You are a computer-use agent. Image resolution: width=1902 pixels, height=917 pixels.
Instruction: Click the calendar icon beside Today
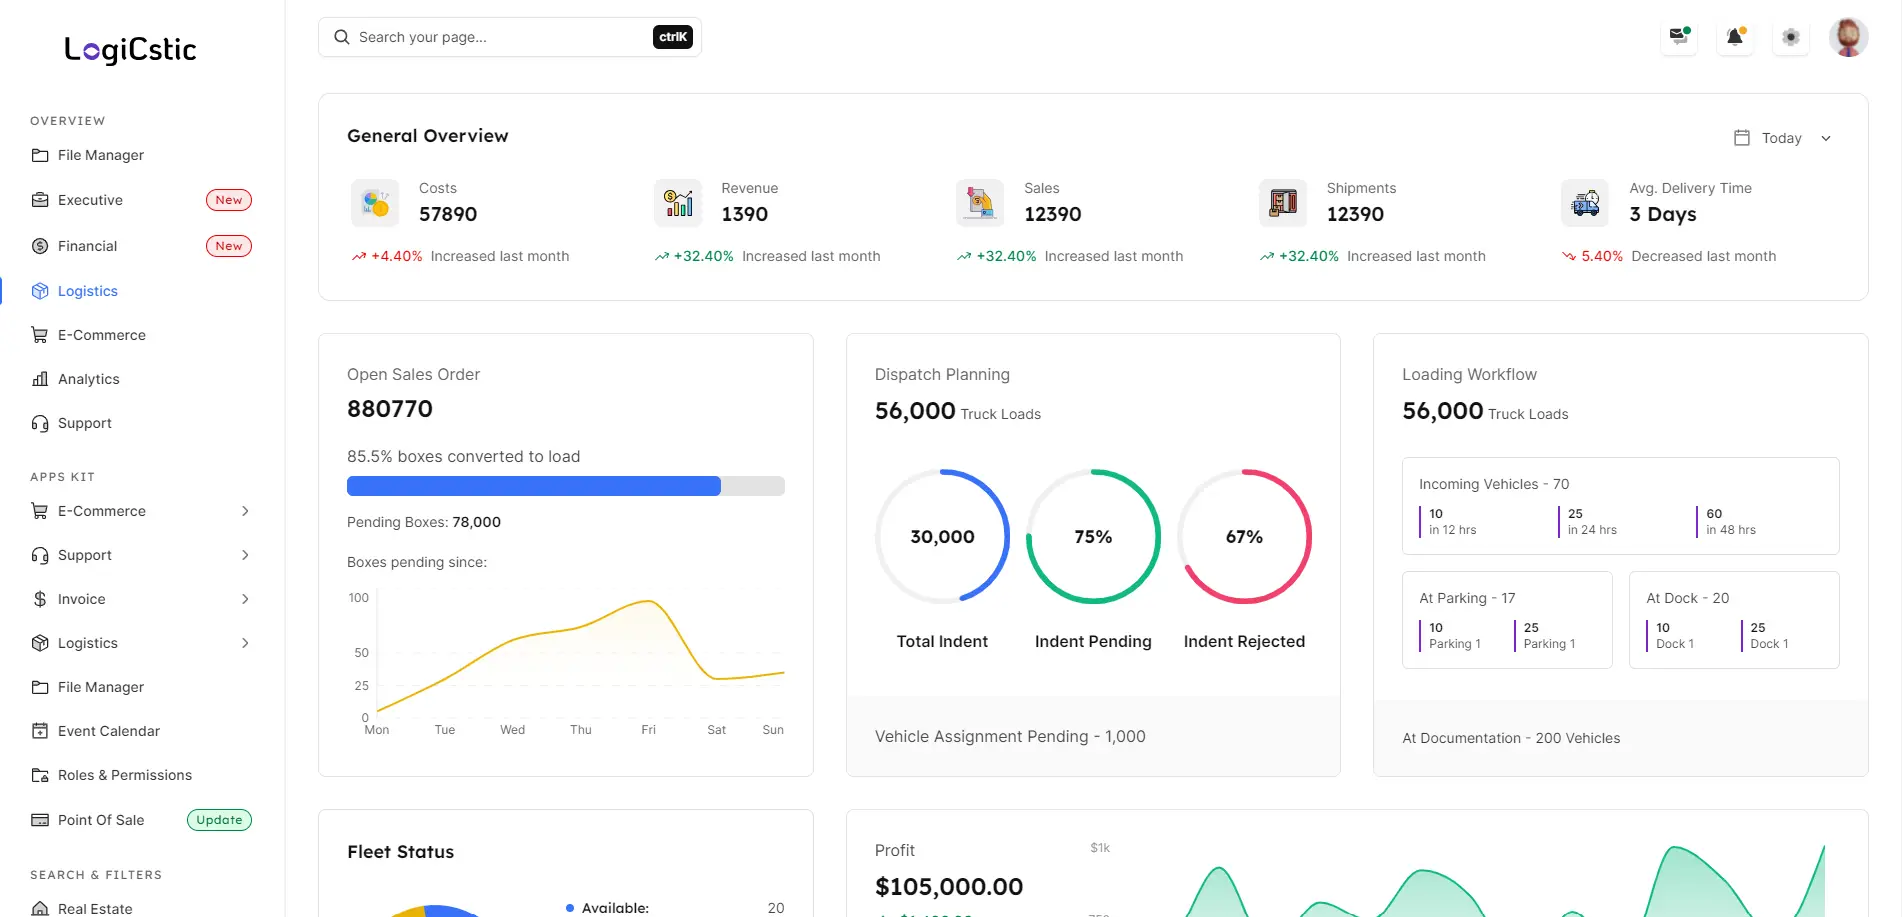pos(1742,138)
